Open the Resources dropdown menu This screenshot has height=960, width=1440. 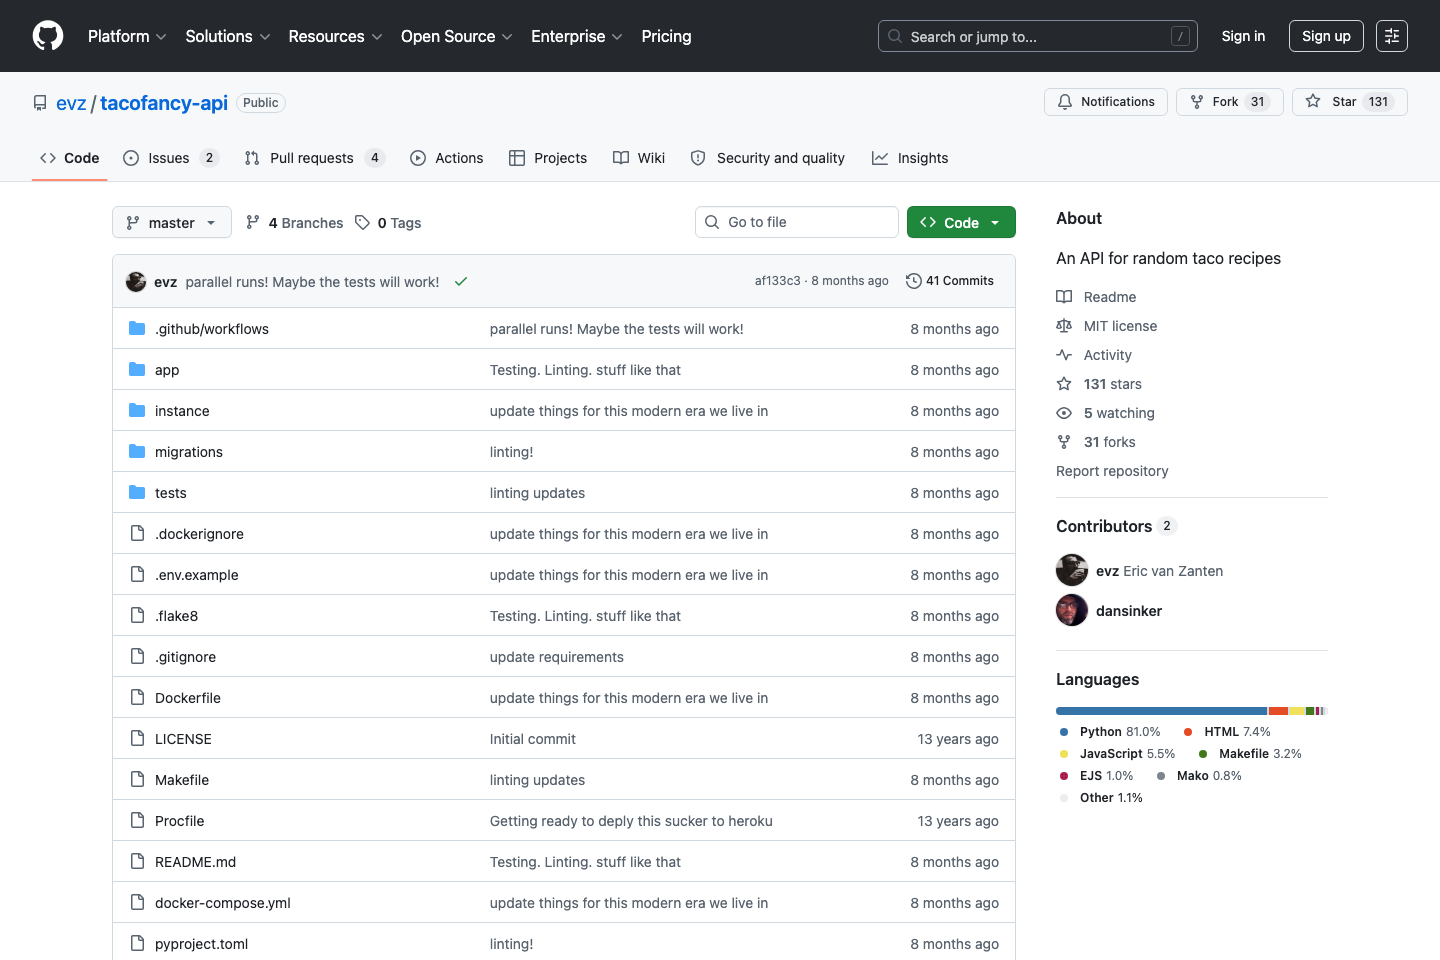coord(334,36)
